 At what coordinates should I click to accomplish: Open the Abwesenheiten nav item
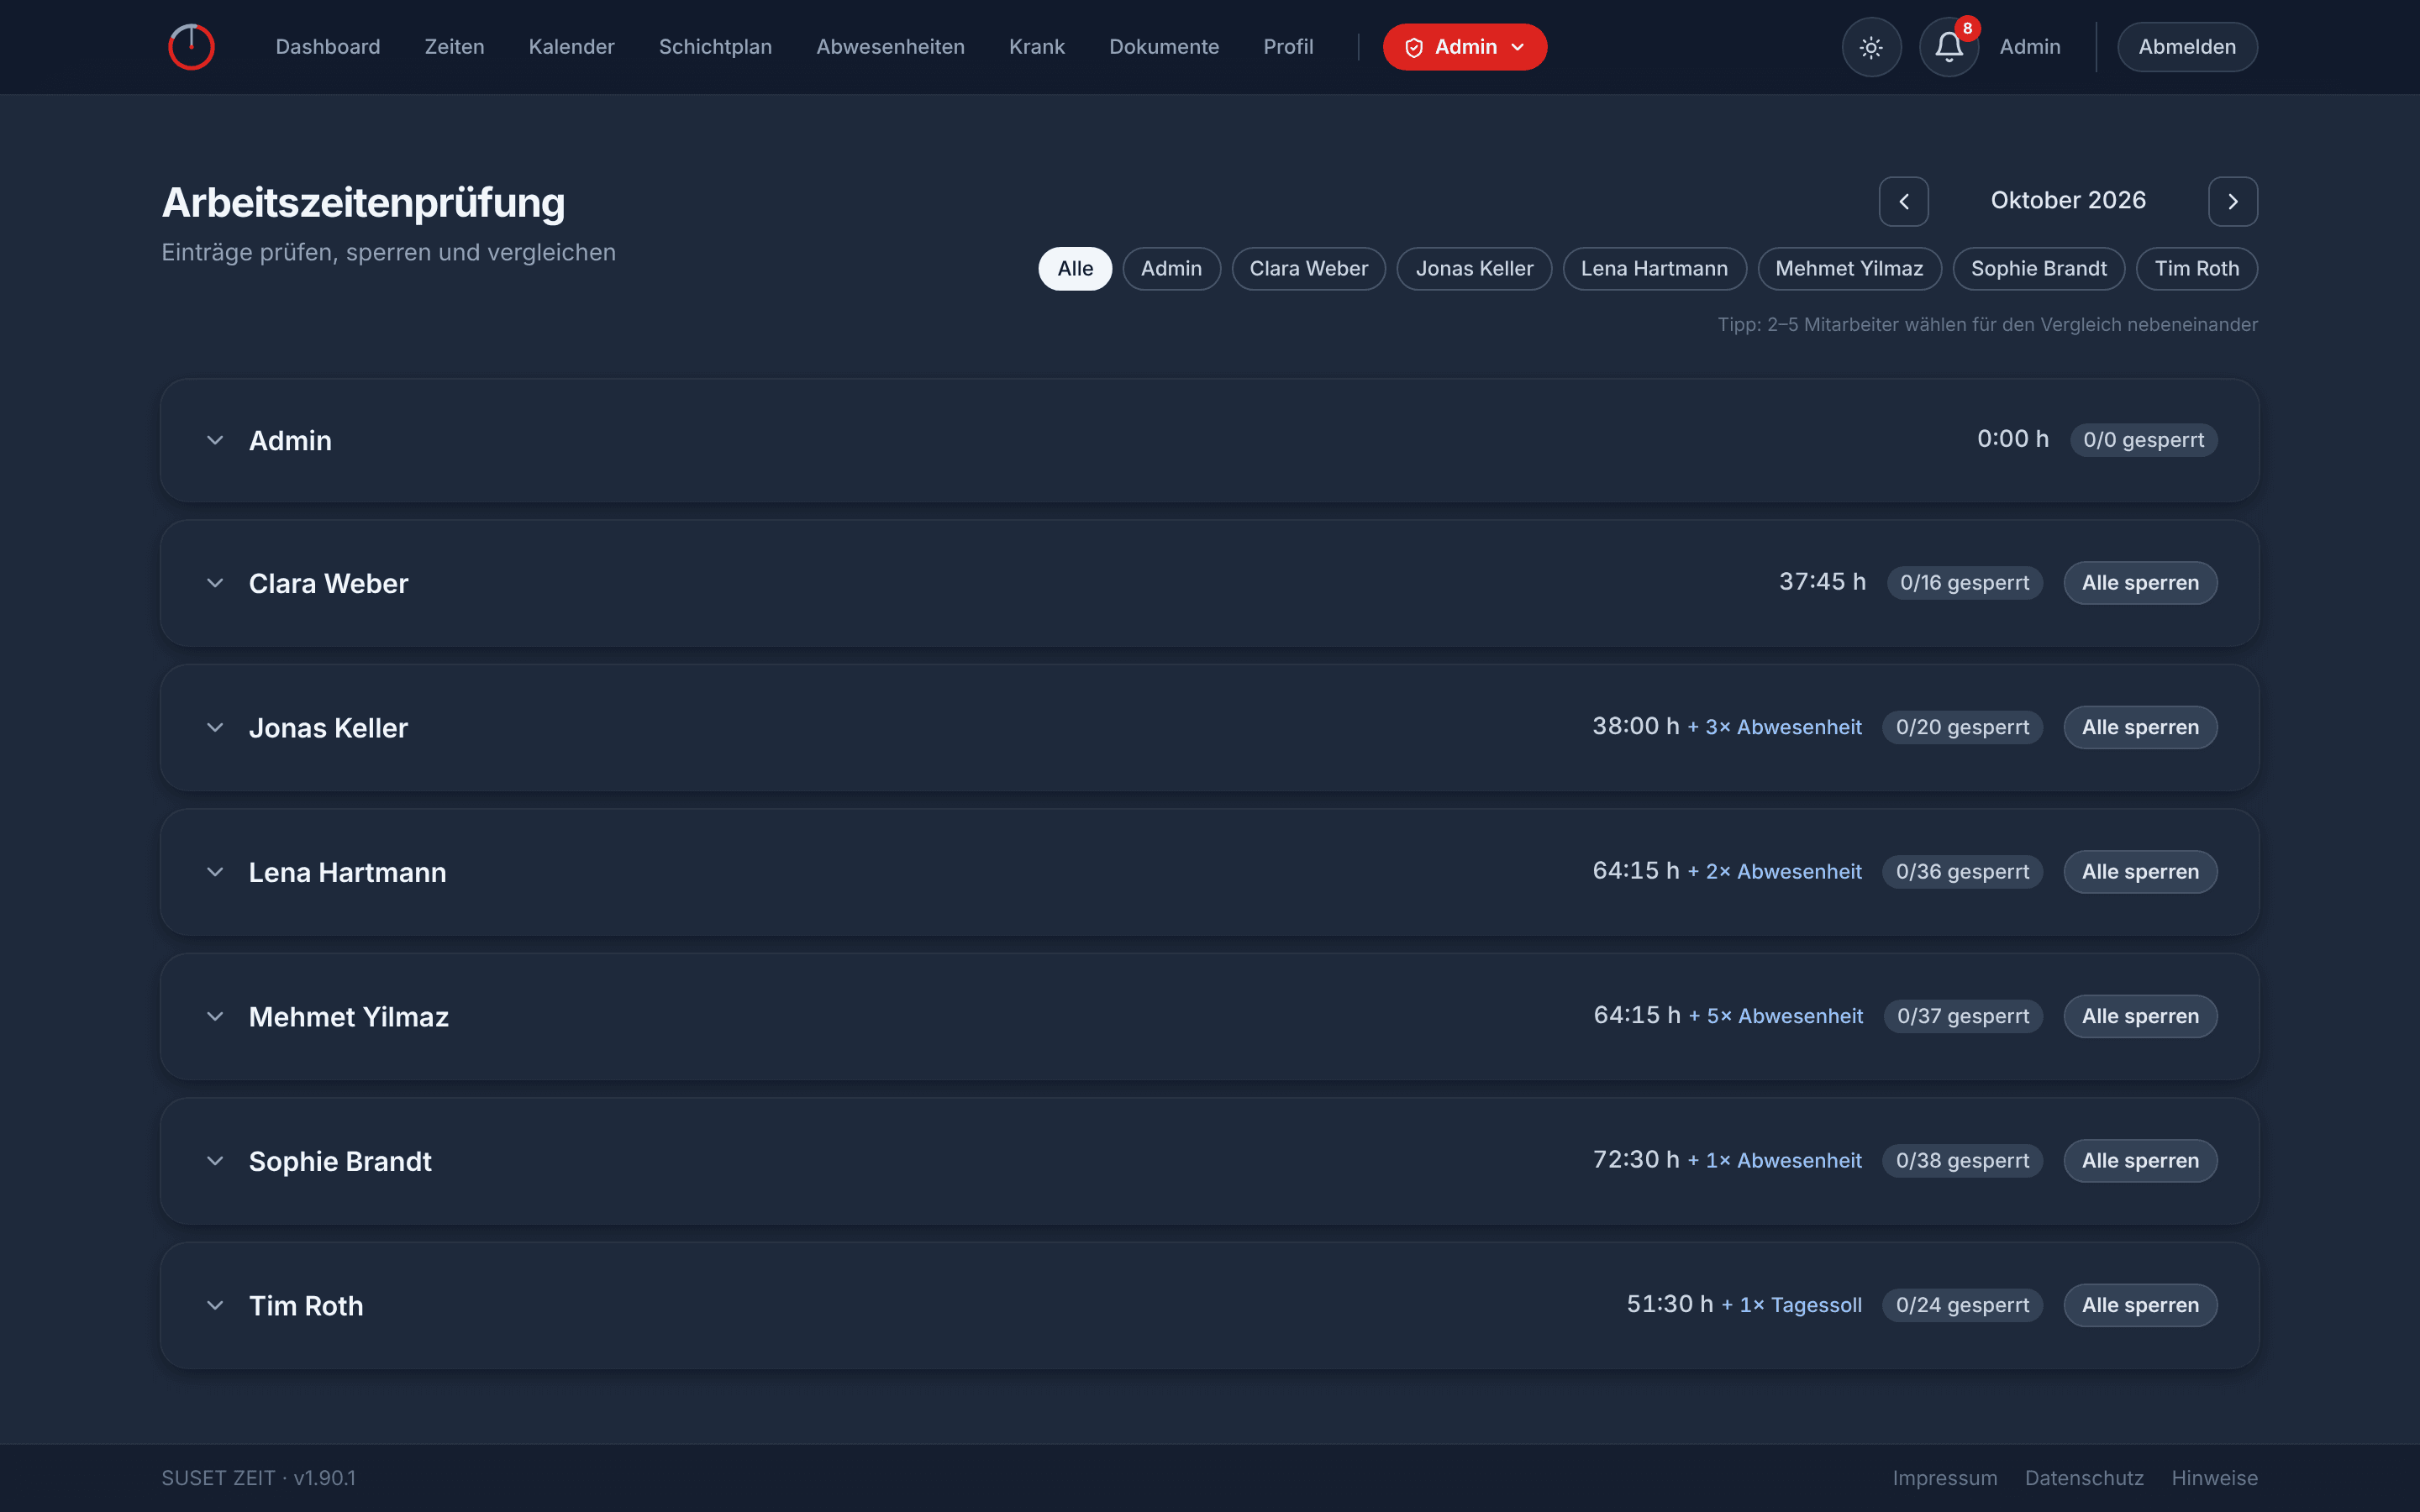(890, 47)
